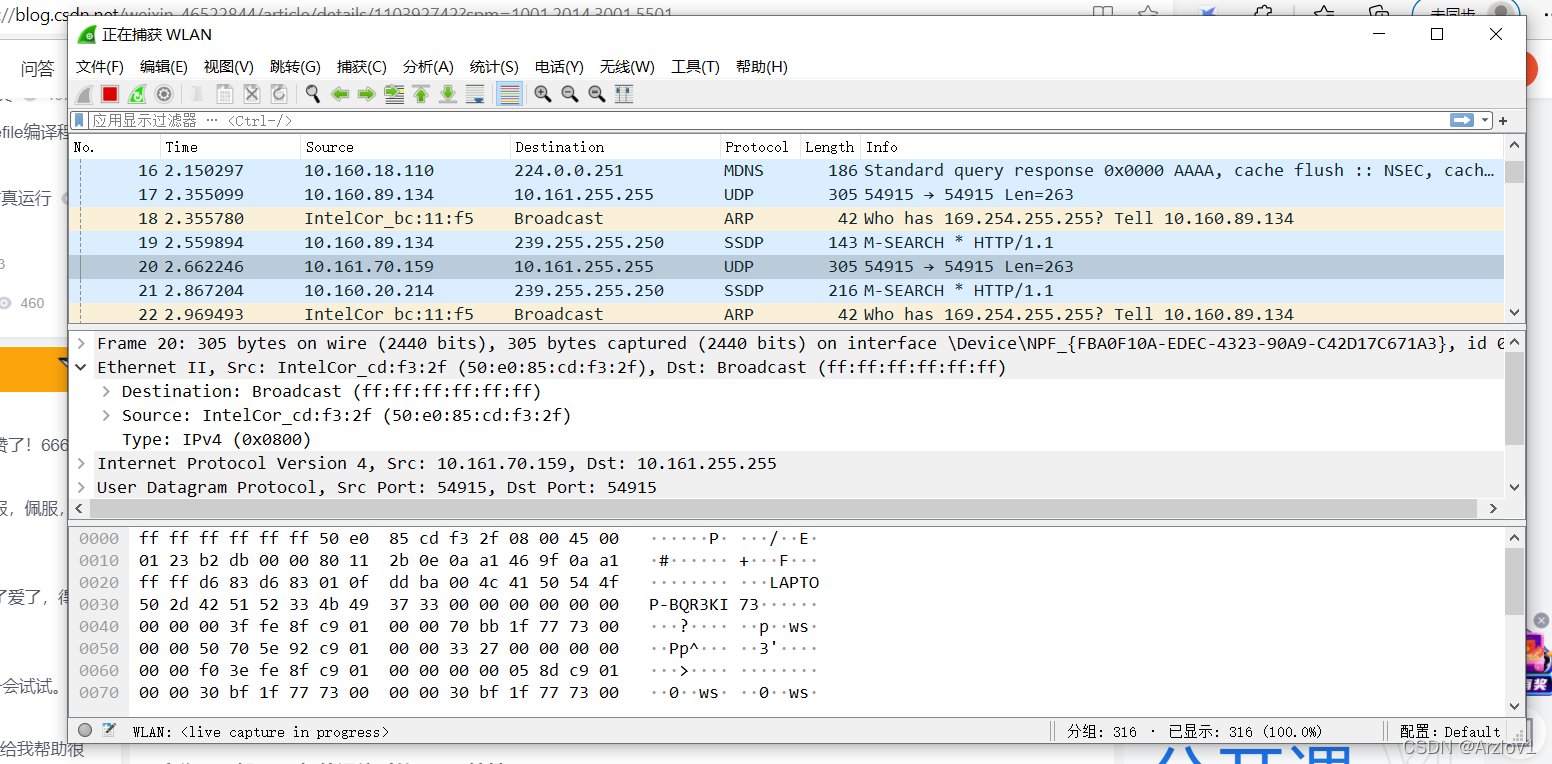The height and width of the screenshot is (764, 1552).
Task: Expand Destination: Broadcast subtree
Action: (x=107, y=391)
